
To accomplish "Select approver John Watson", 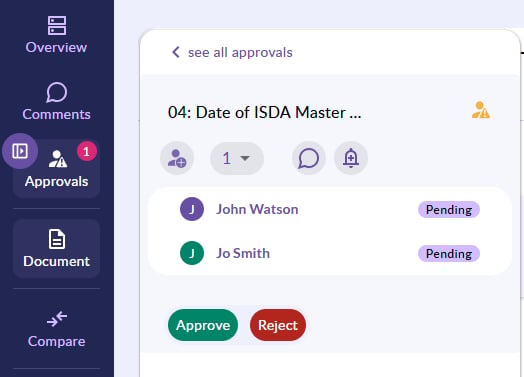I will click(x=257, y=209).
